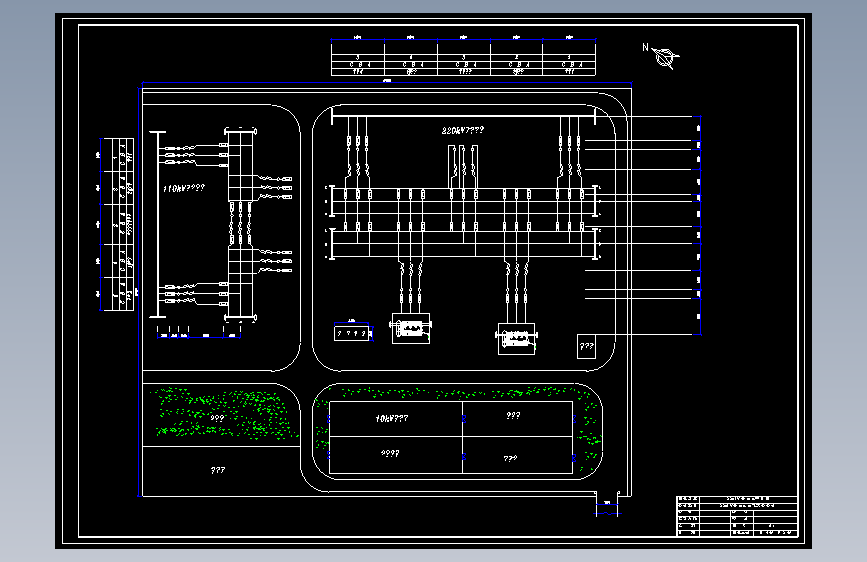
Task: Select the ??? label in lower-right building room
Action: coord(510,459)
